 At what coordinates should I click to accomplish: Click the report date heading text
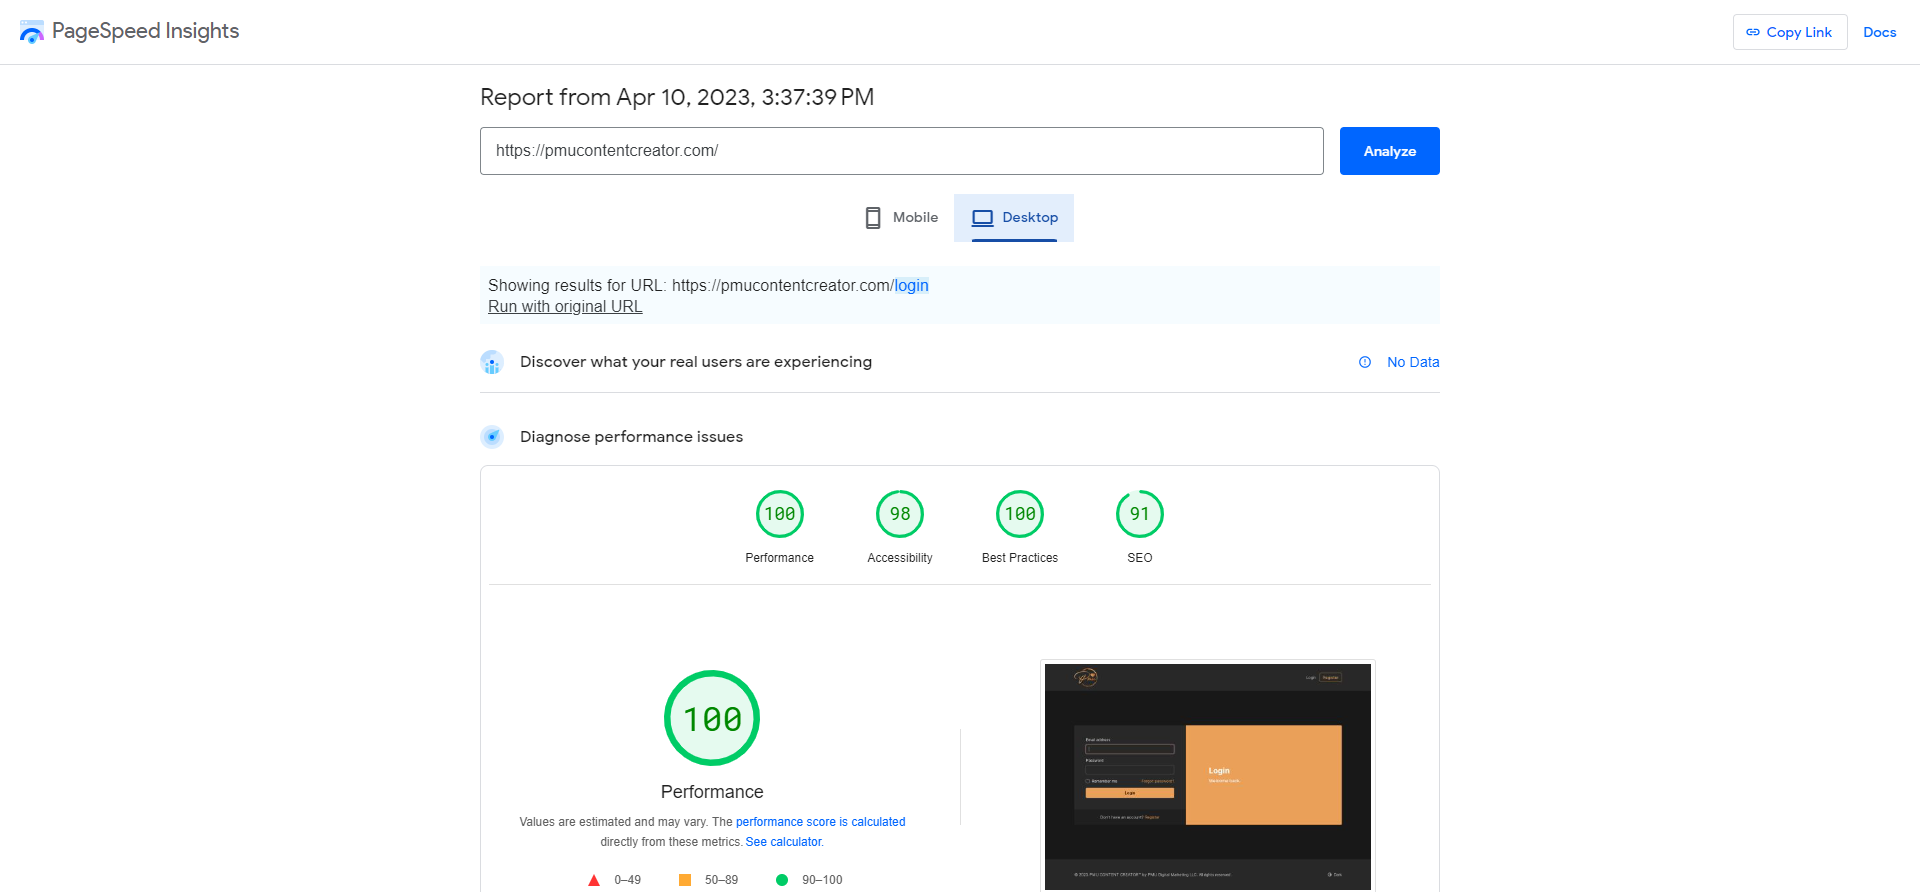(x=677, y=97)
